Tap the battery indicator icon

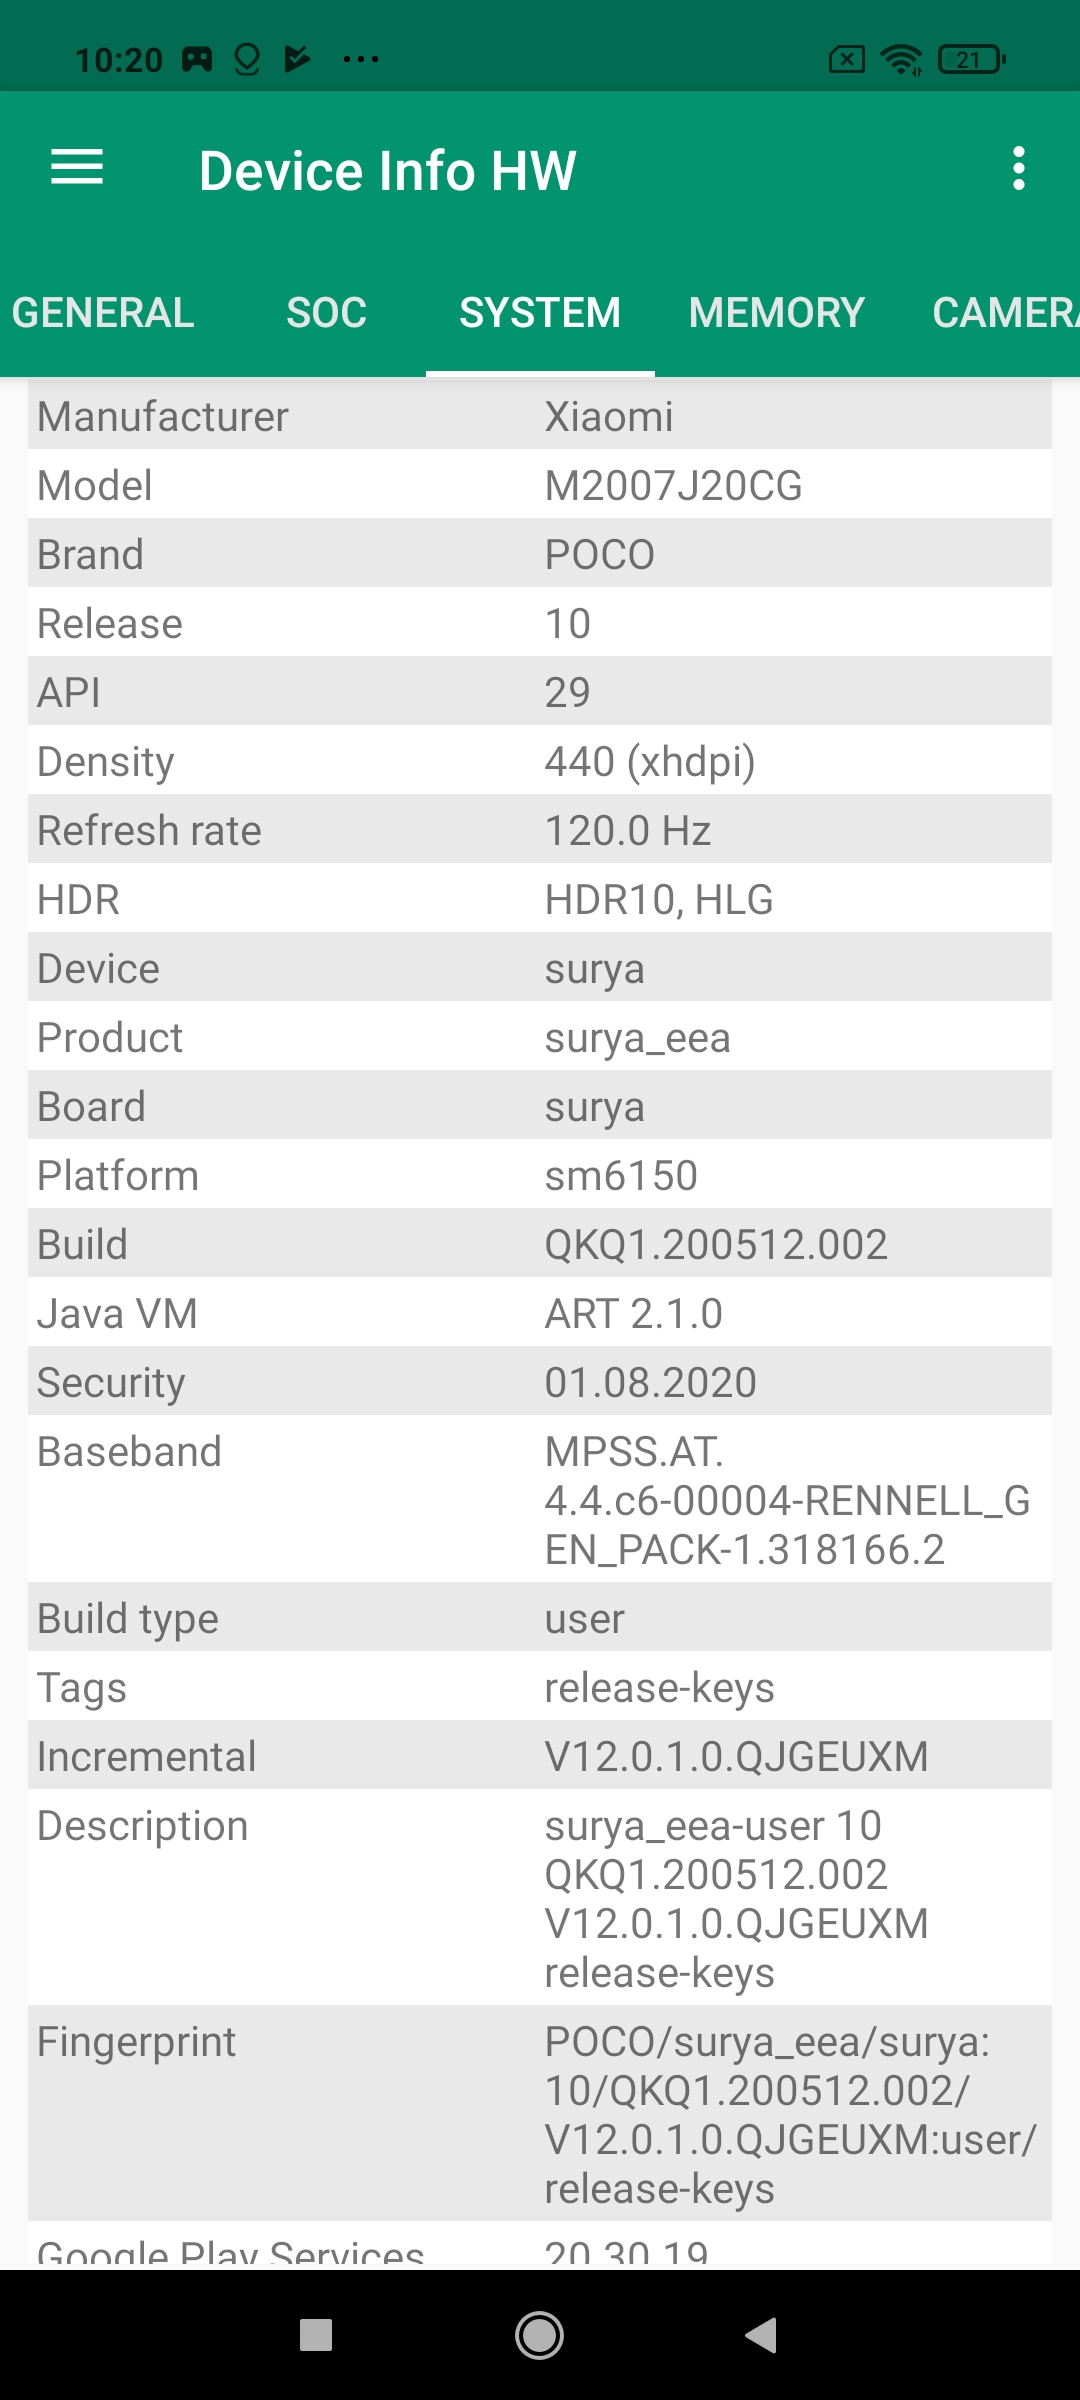(x=971, y=60)
